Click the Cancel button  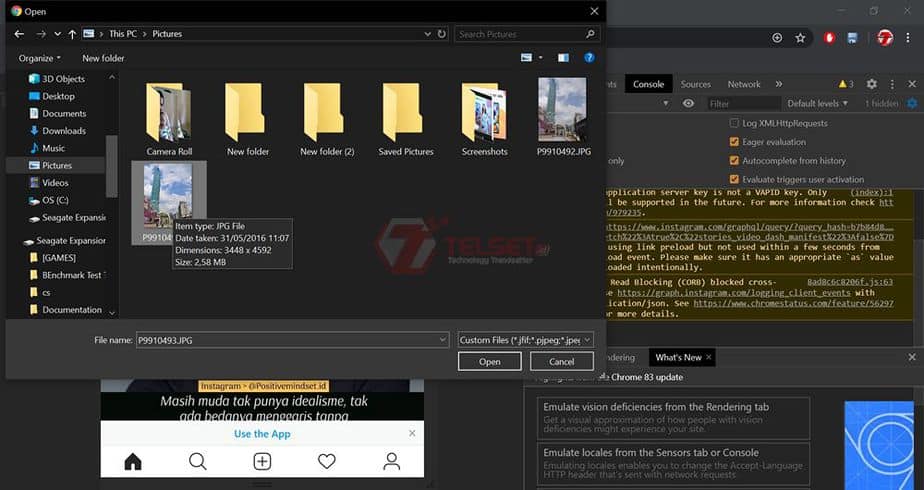561,361
